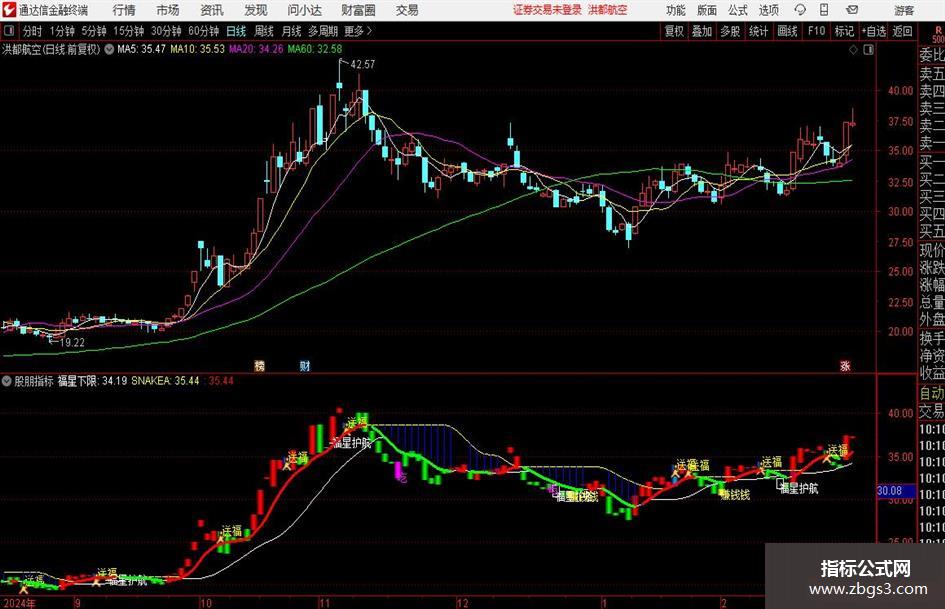The image size is (945, 609).
Task: Switch to 30分钟 chart period
Action: (x=166, y=31)
